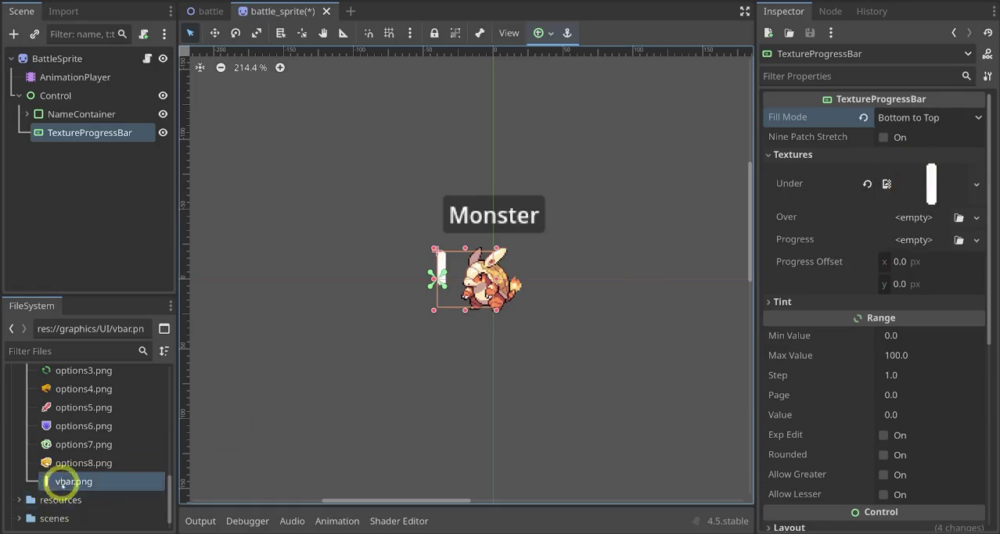The height and width of the screenshot is (534, 1000).
Task: Click the Filter Properties search field
Action: (x=867, y=76)
